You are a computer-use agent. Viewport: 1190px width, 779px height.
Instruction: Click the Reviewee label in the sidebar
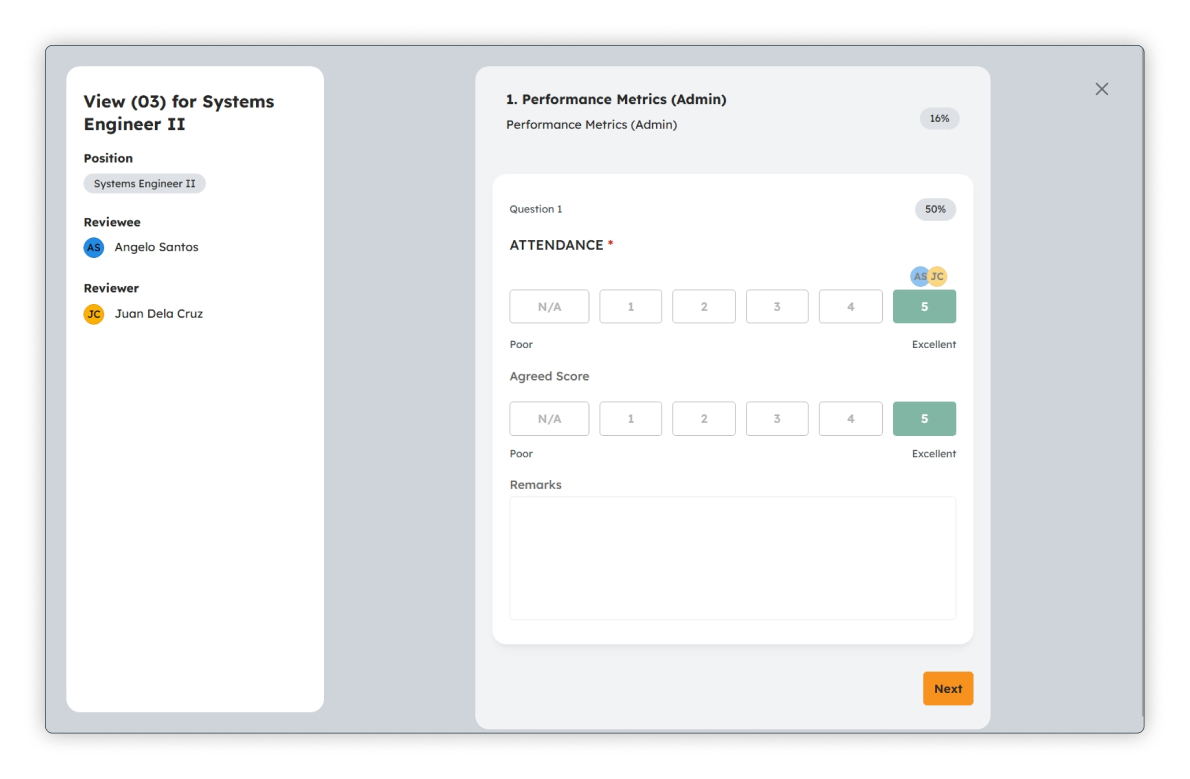pyautogui.click(x=112, y=222)
